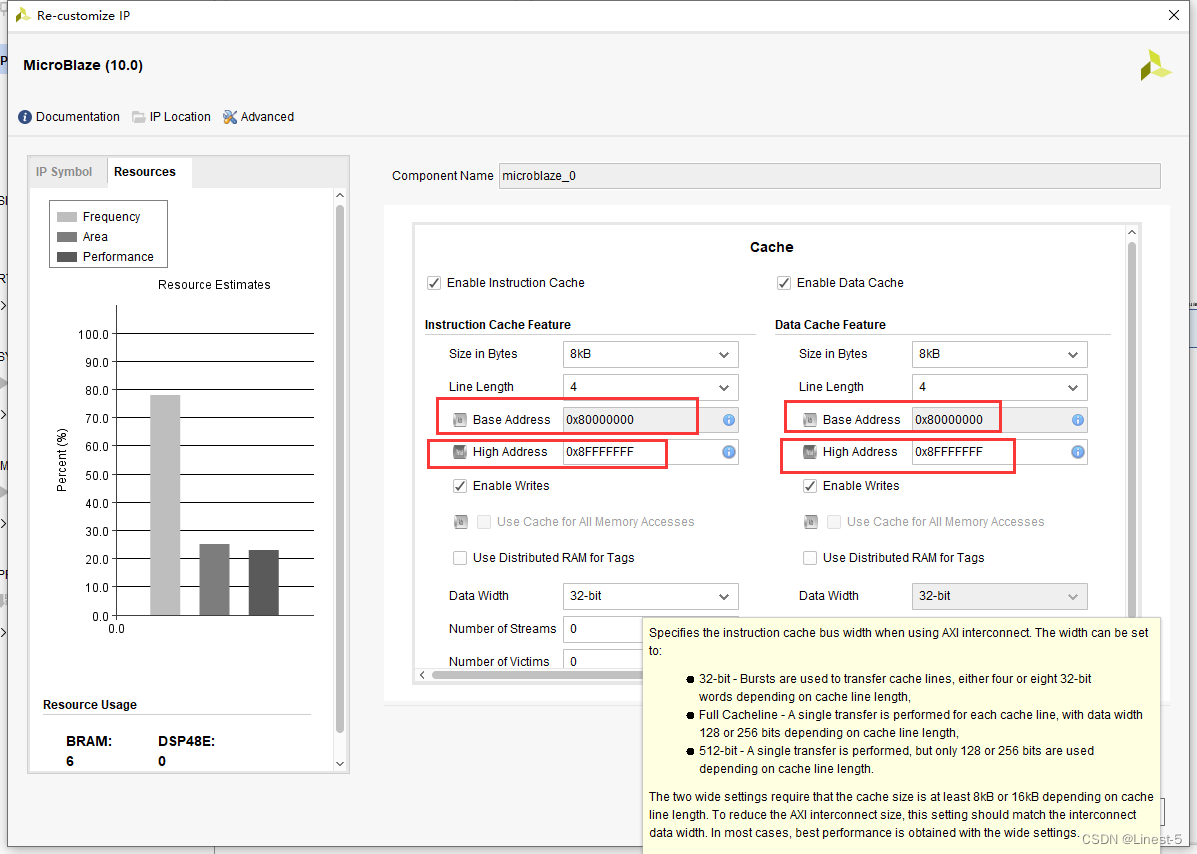The image size is (1197, 854).
Task: Click the Documentation info icon
Action: click(x=25, y=117)
